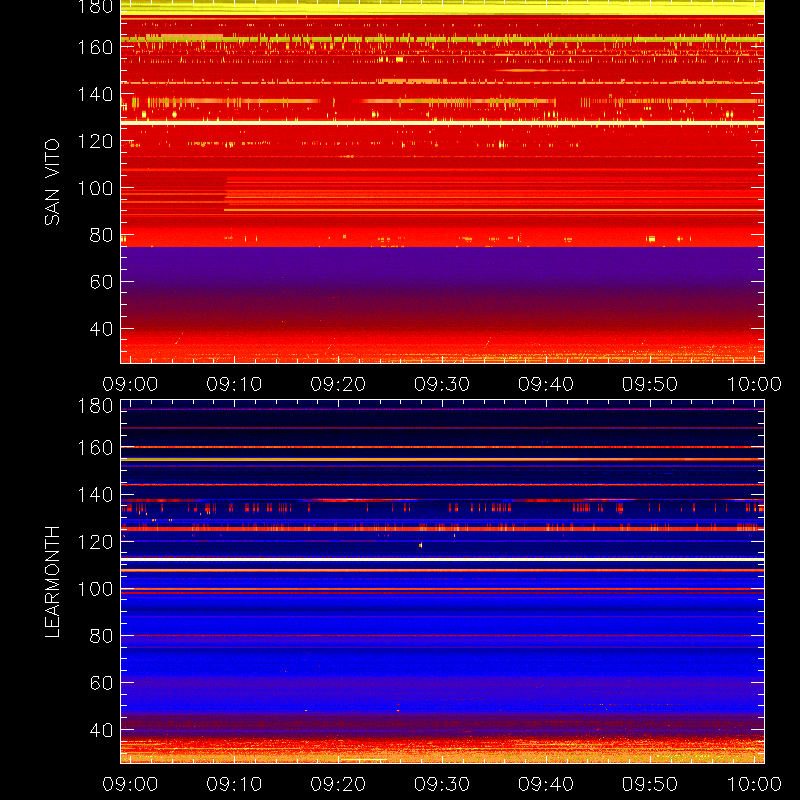This screenshot has height=800, width=800.
Task: Click the SAN VITO axis label
Action: click(52, 182)
